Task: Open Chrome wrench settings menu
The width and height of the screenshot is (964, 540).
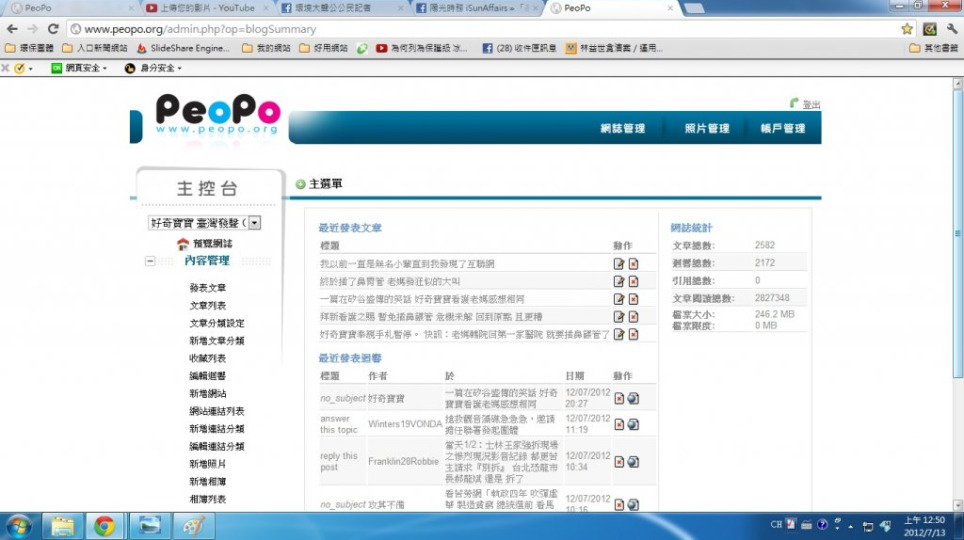Action: coord(951,29)
